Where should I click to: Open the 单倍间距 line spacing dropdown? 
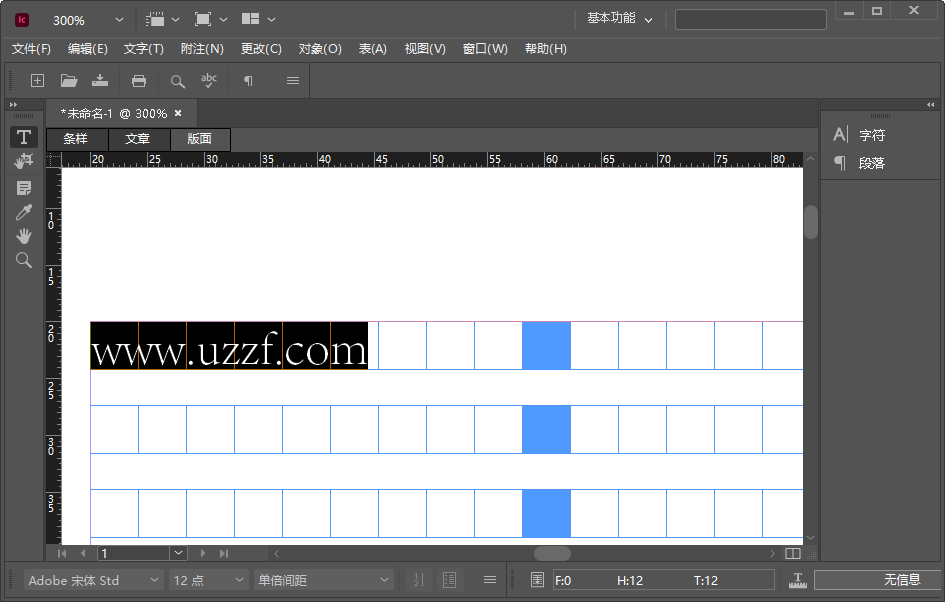pos(322,579)
